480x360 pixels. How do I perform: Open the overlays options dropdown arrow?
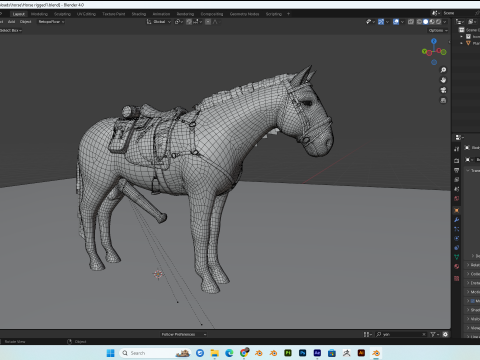pos(402,22)
